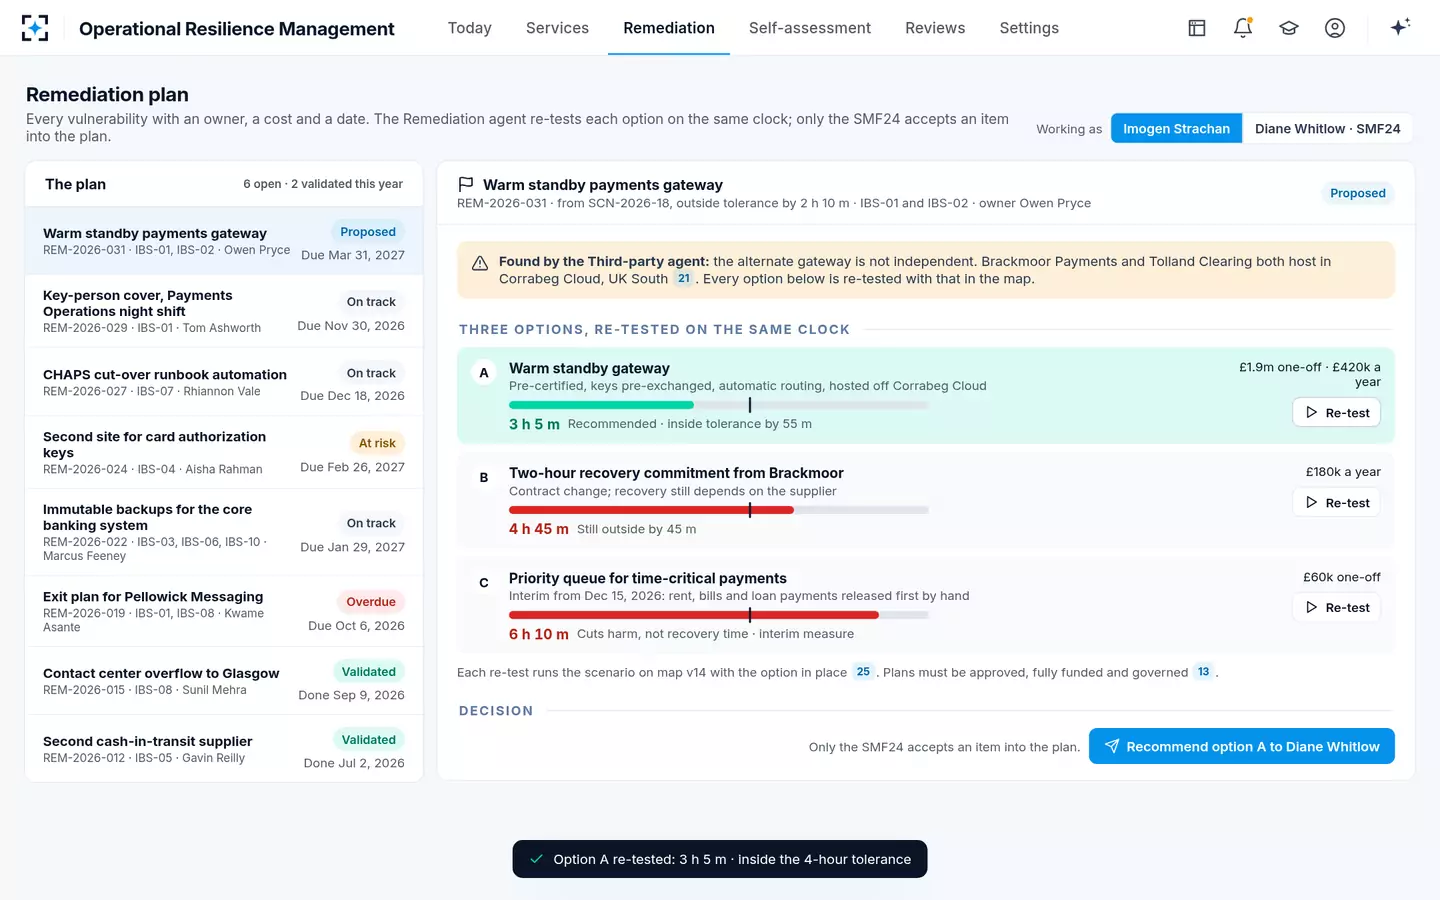Open the user account profile icon
The width and height of the screenshot is (1440, 900).
[1335, 28]
